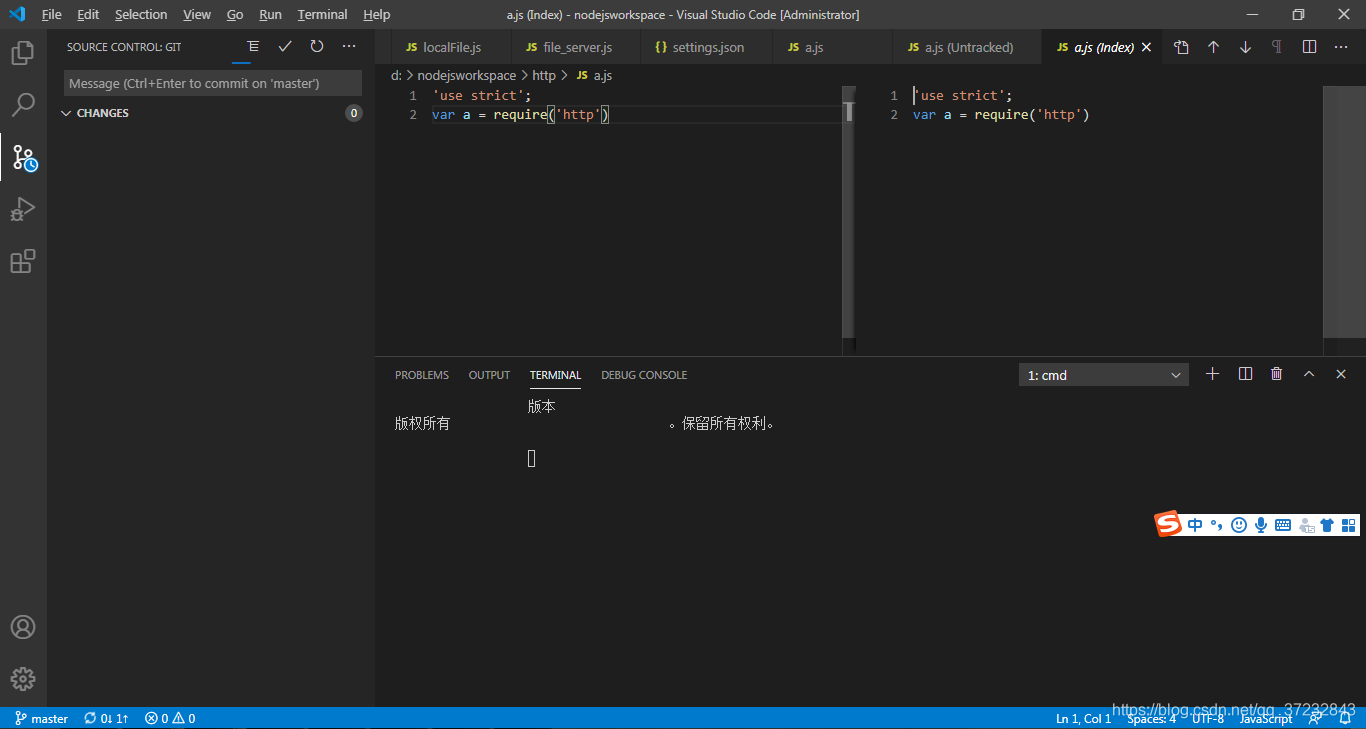Open the Help menu

point(377,14)
